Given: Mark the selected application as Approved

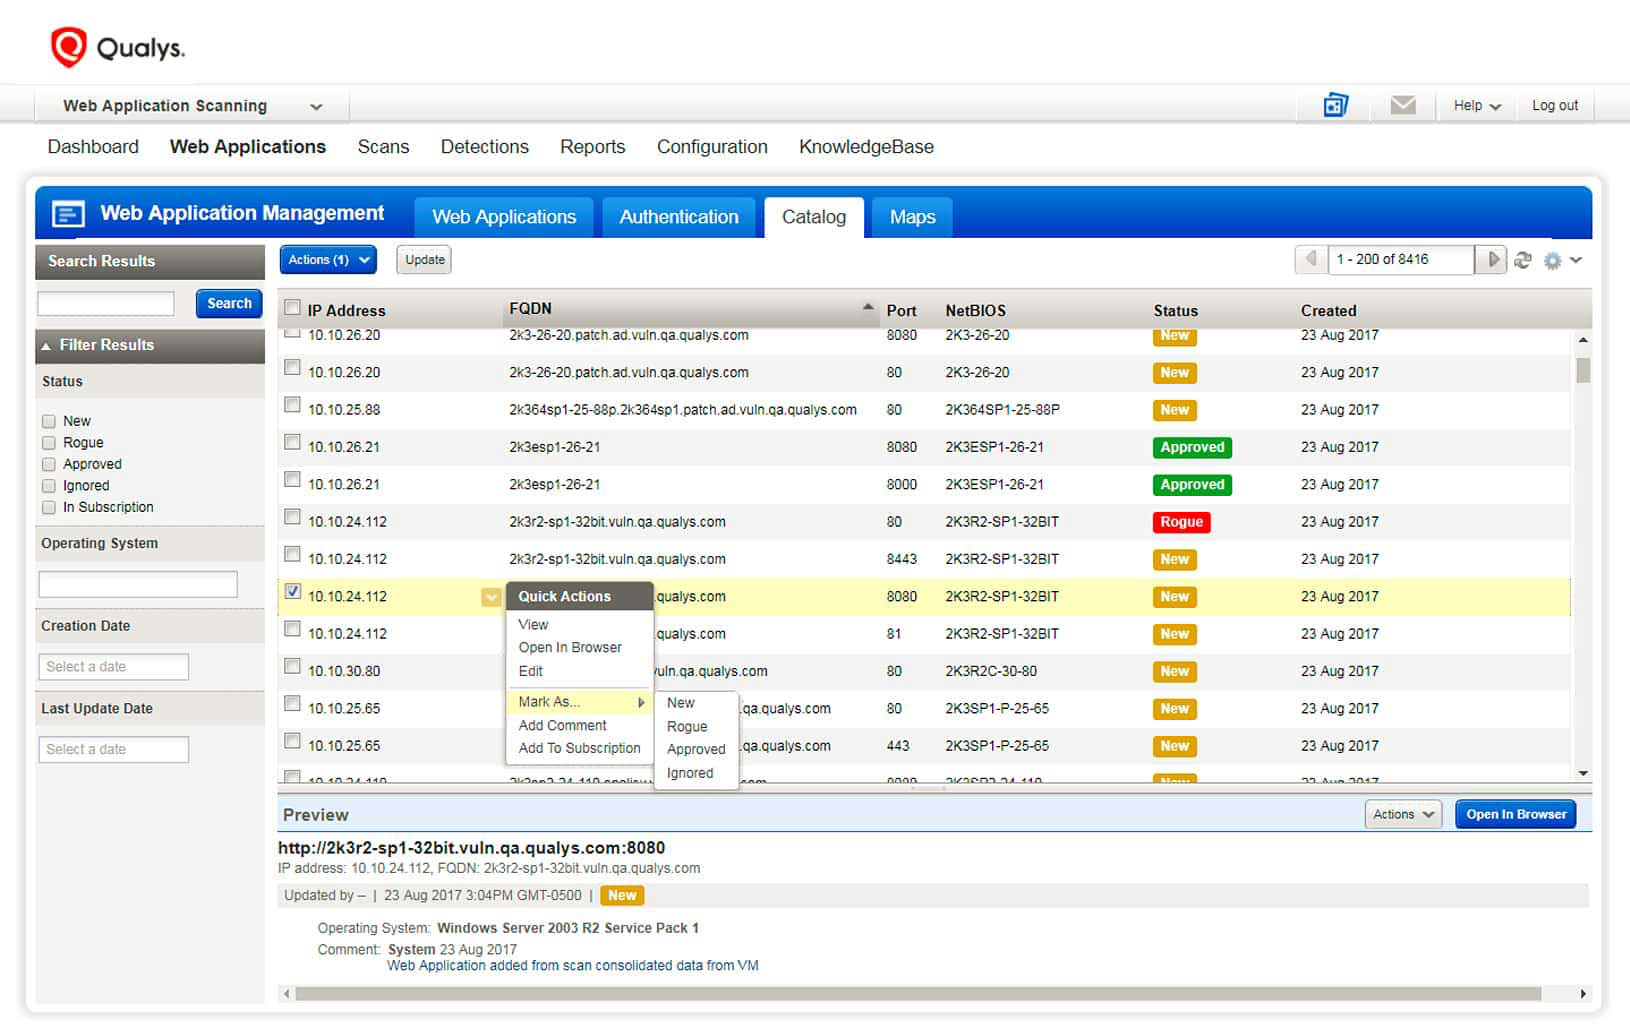Looking at the screenshot, I should 695,749.
